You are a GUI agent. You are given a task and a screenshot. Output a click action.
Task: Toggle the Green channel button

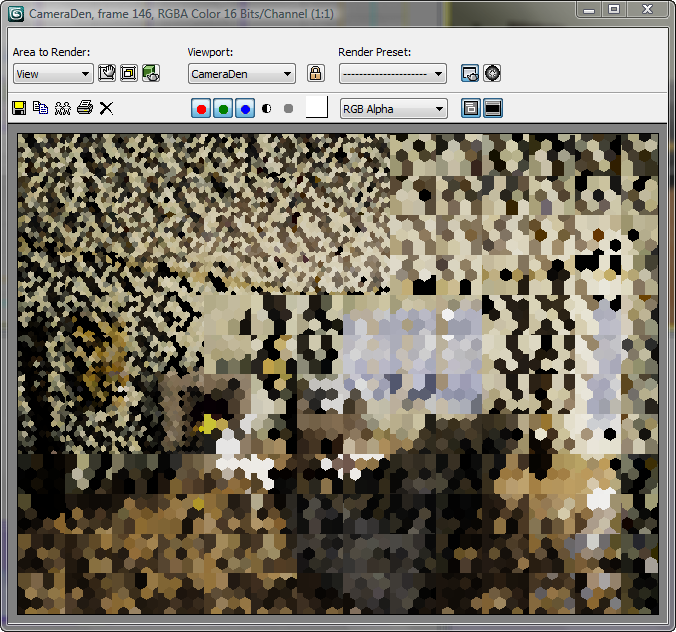pyautogui.click(x=223, y=108)
